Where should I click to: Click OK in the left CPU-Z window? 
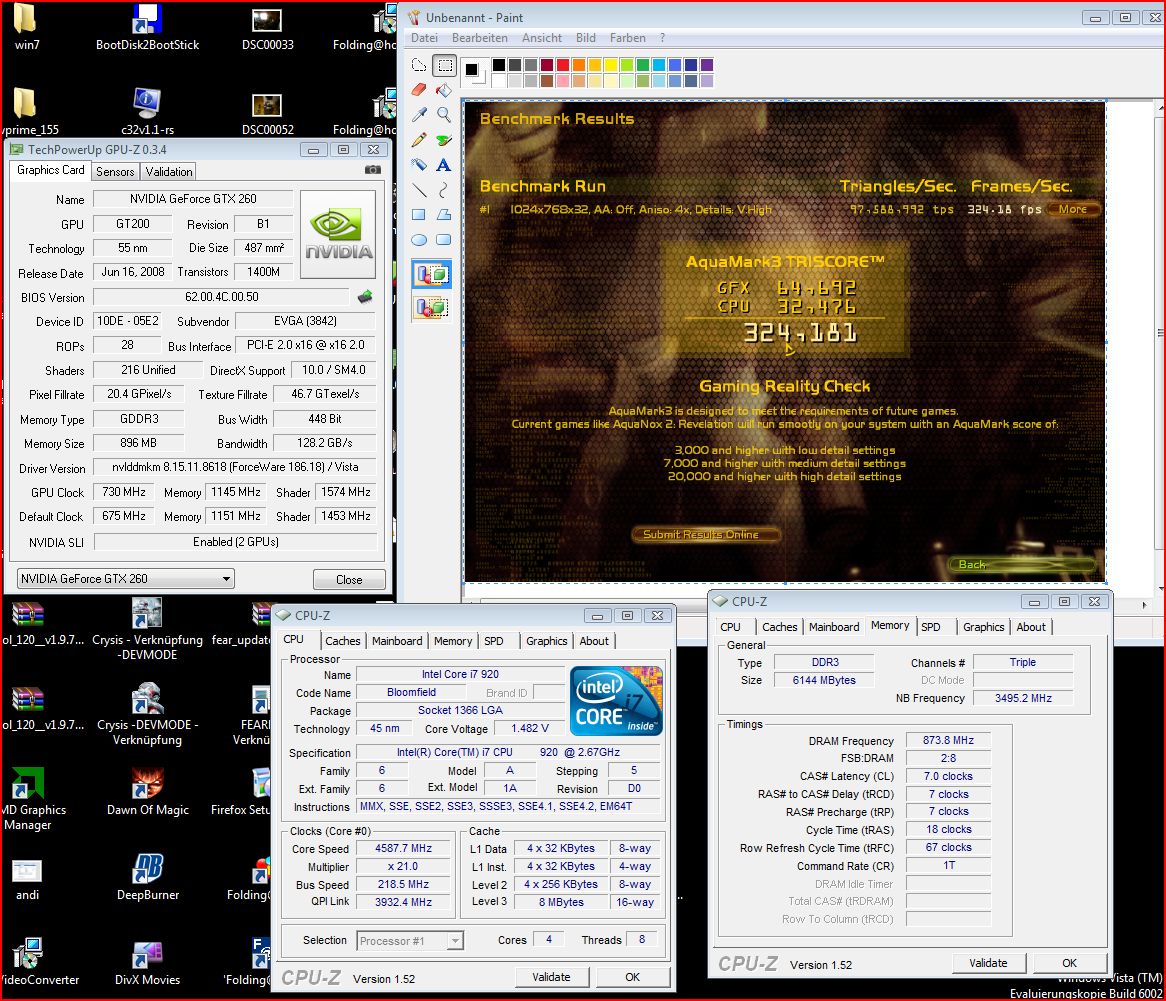click(632, 977)
